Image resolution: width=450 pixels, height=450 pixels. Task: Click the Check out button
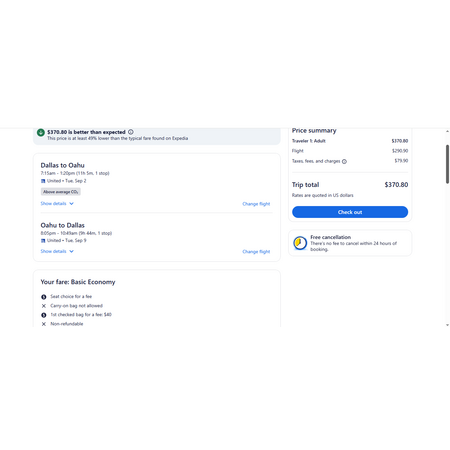coord(350,212)
